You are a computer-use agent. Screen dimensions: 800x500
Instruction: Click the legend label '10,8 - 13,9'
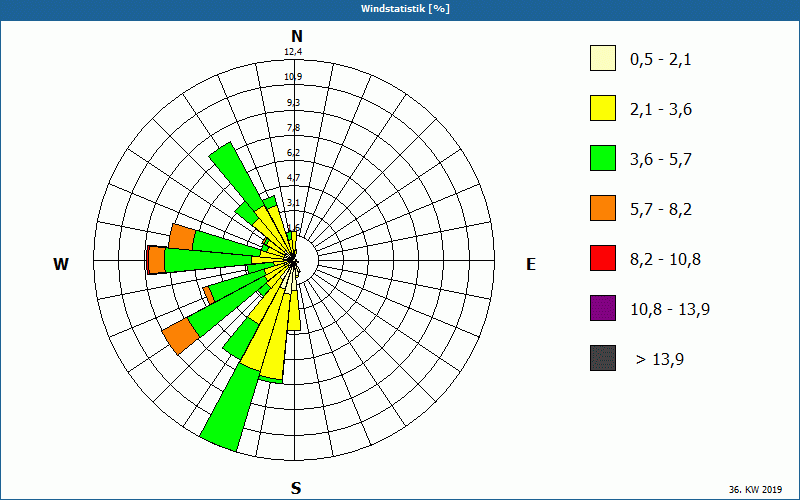pyautogui.click(x=670, y=310)
